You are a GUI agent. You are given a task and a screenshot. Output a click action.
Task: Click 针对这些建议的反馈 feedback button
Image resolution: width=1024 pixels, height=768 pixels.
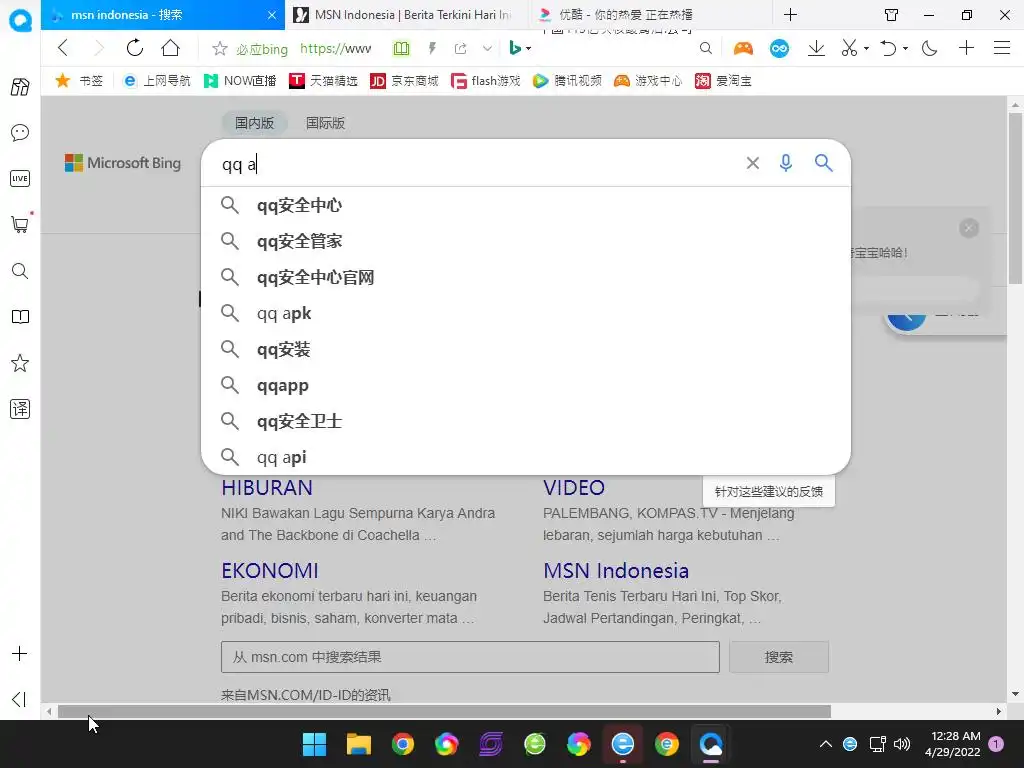coord(769,492)
